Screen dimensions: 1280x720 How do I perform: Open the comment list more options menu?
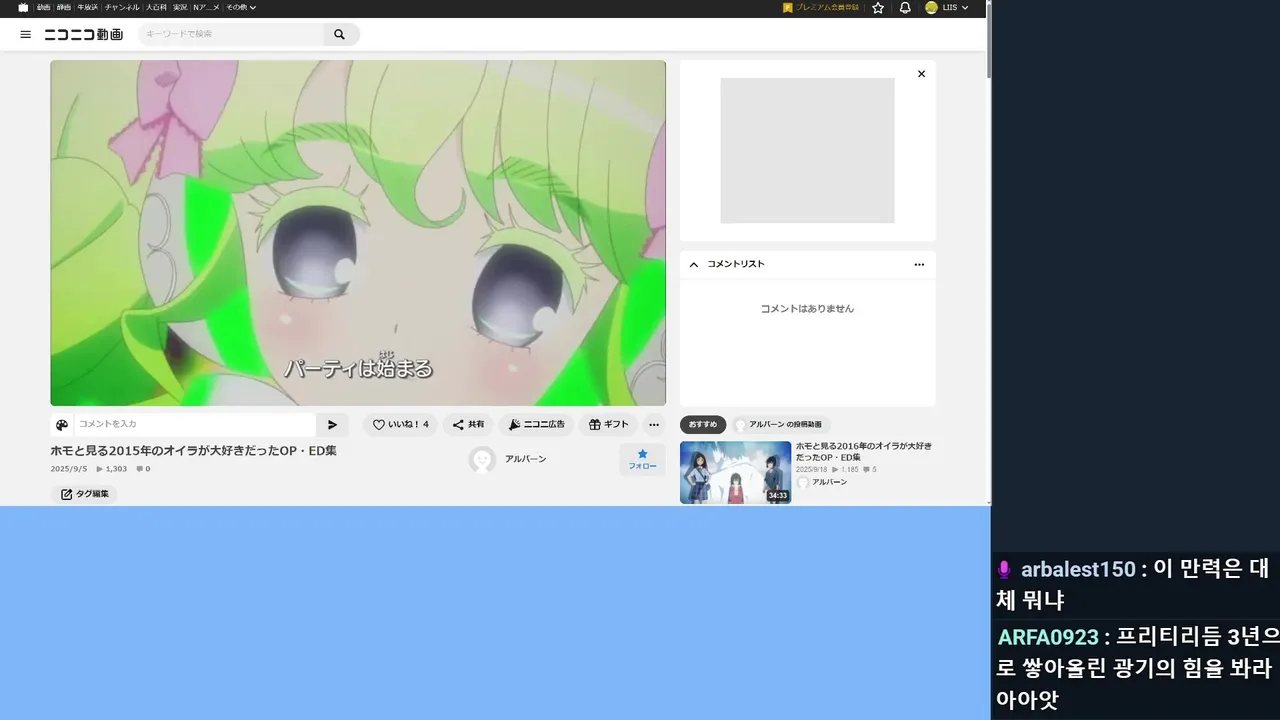click(919, 264)
